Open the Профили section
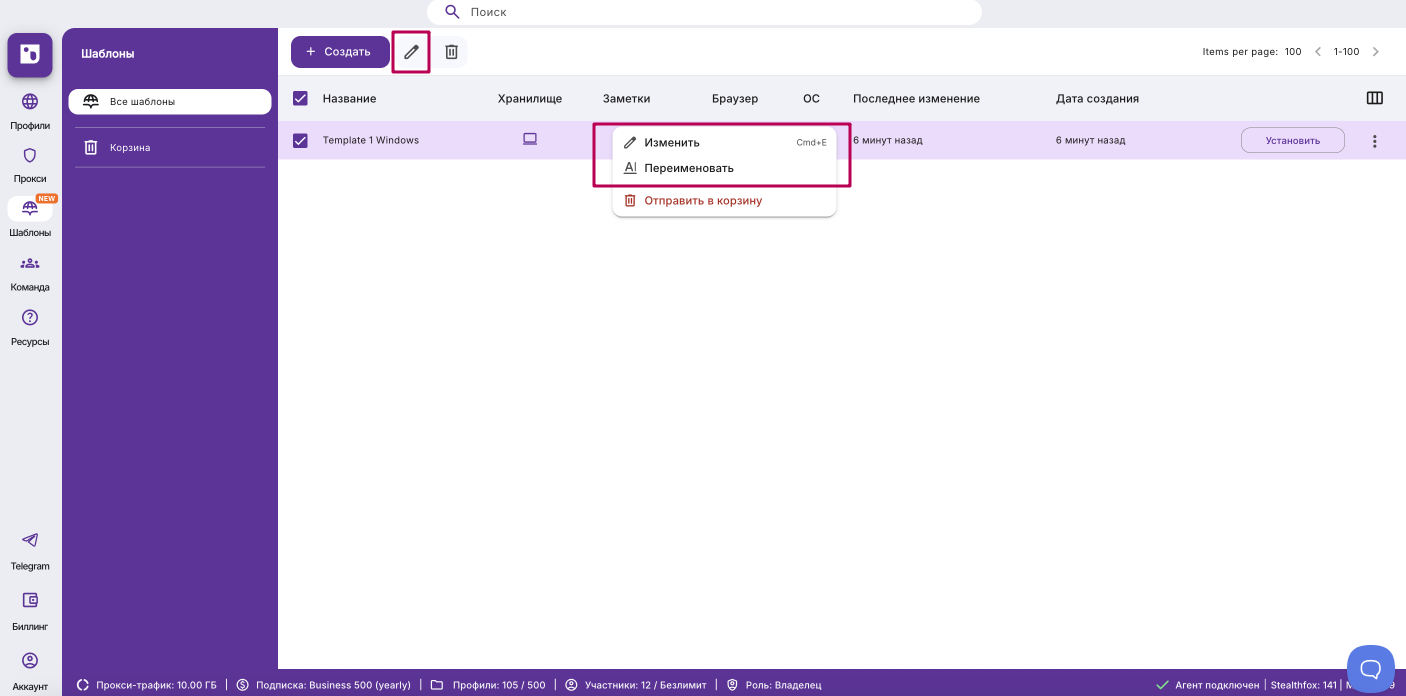1406x696 pixels. [30, 111]
